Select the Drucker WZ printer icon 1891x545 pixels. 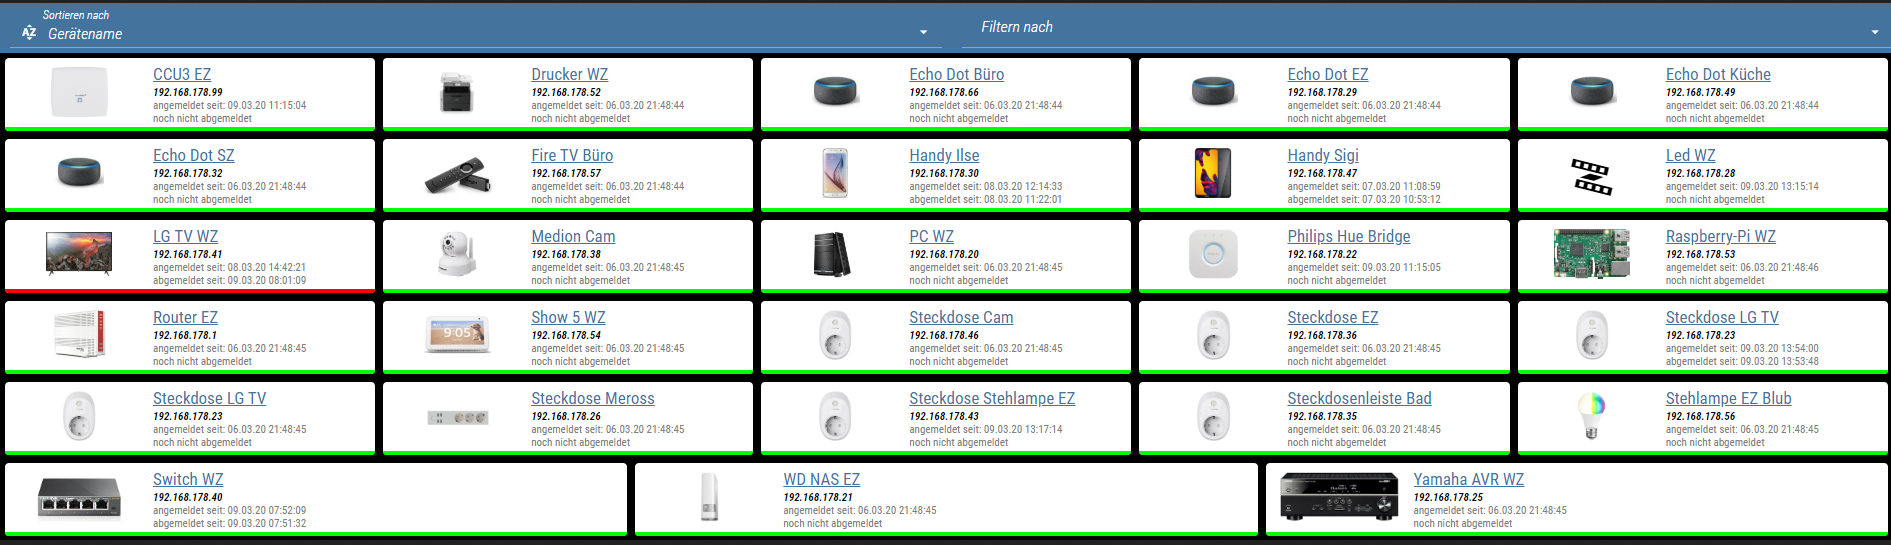point(457,92)
